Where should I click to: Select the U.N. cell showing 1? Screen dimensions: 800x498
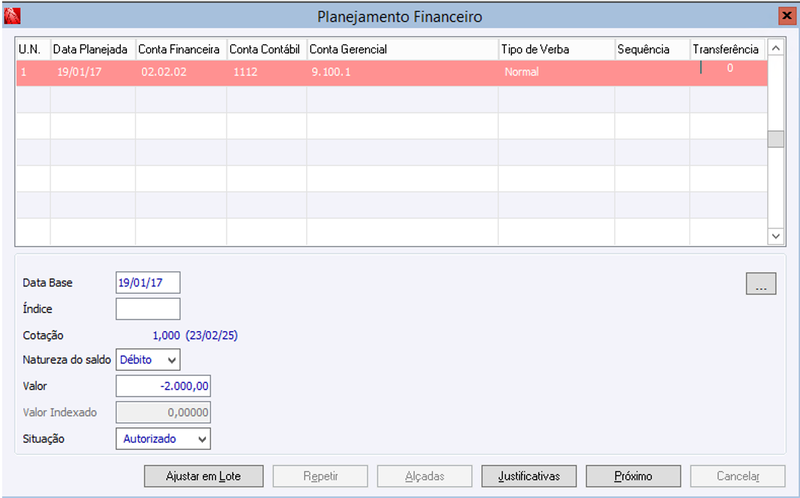pyautogui.click(x=33, y=72)
